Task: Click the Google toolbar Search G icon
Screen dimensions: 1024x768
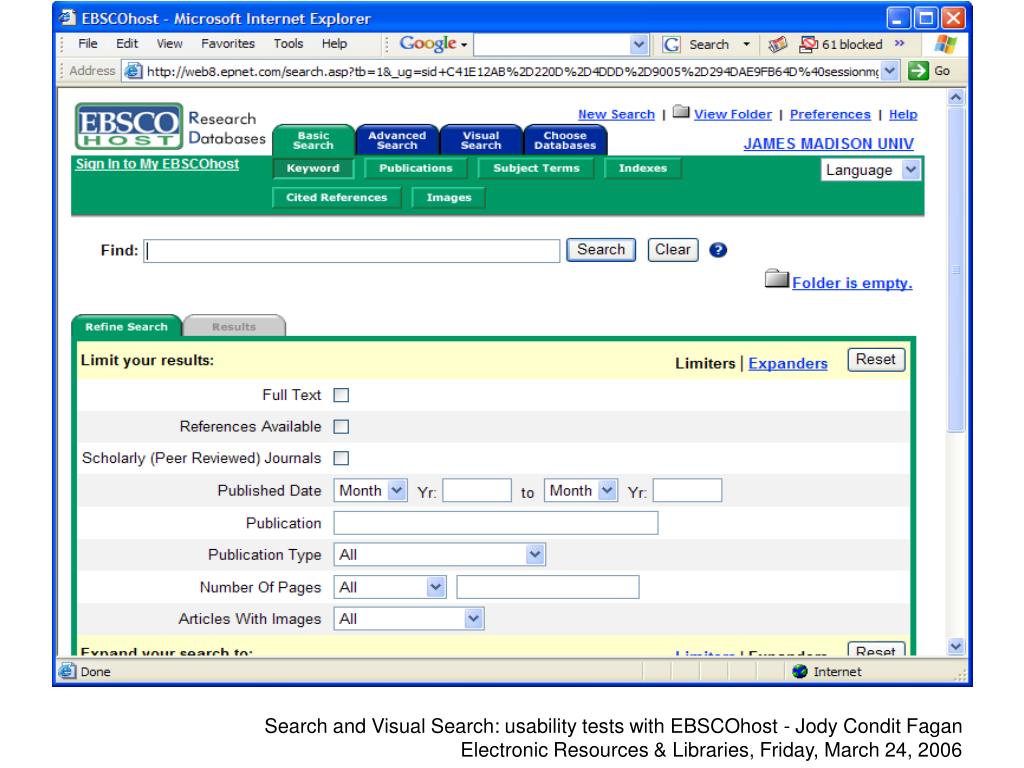Action: click(671, 44)
